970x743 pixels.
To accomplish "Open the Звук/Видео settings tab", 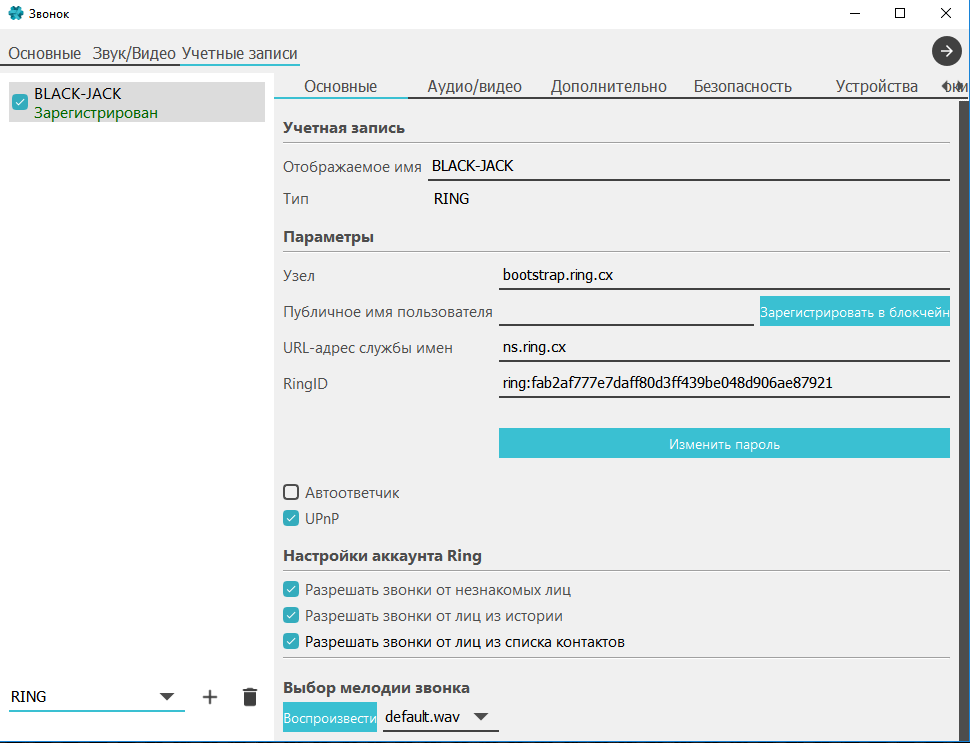I will (x=134, y=54).
